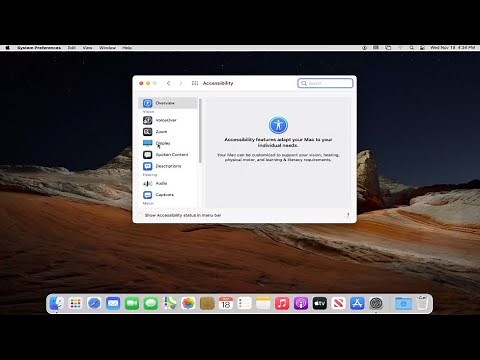Open Calendar from the Dock
The width and height of the screenshot is (480, 360).
point(226,303)
